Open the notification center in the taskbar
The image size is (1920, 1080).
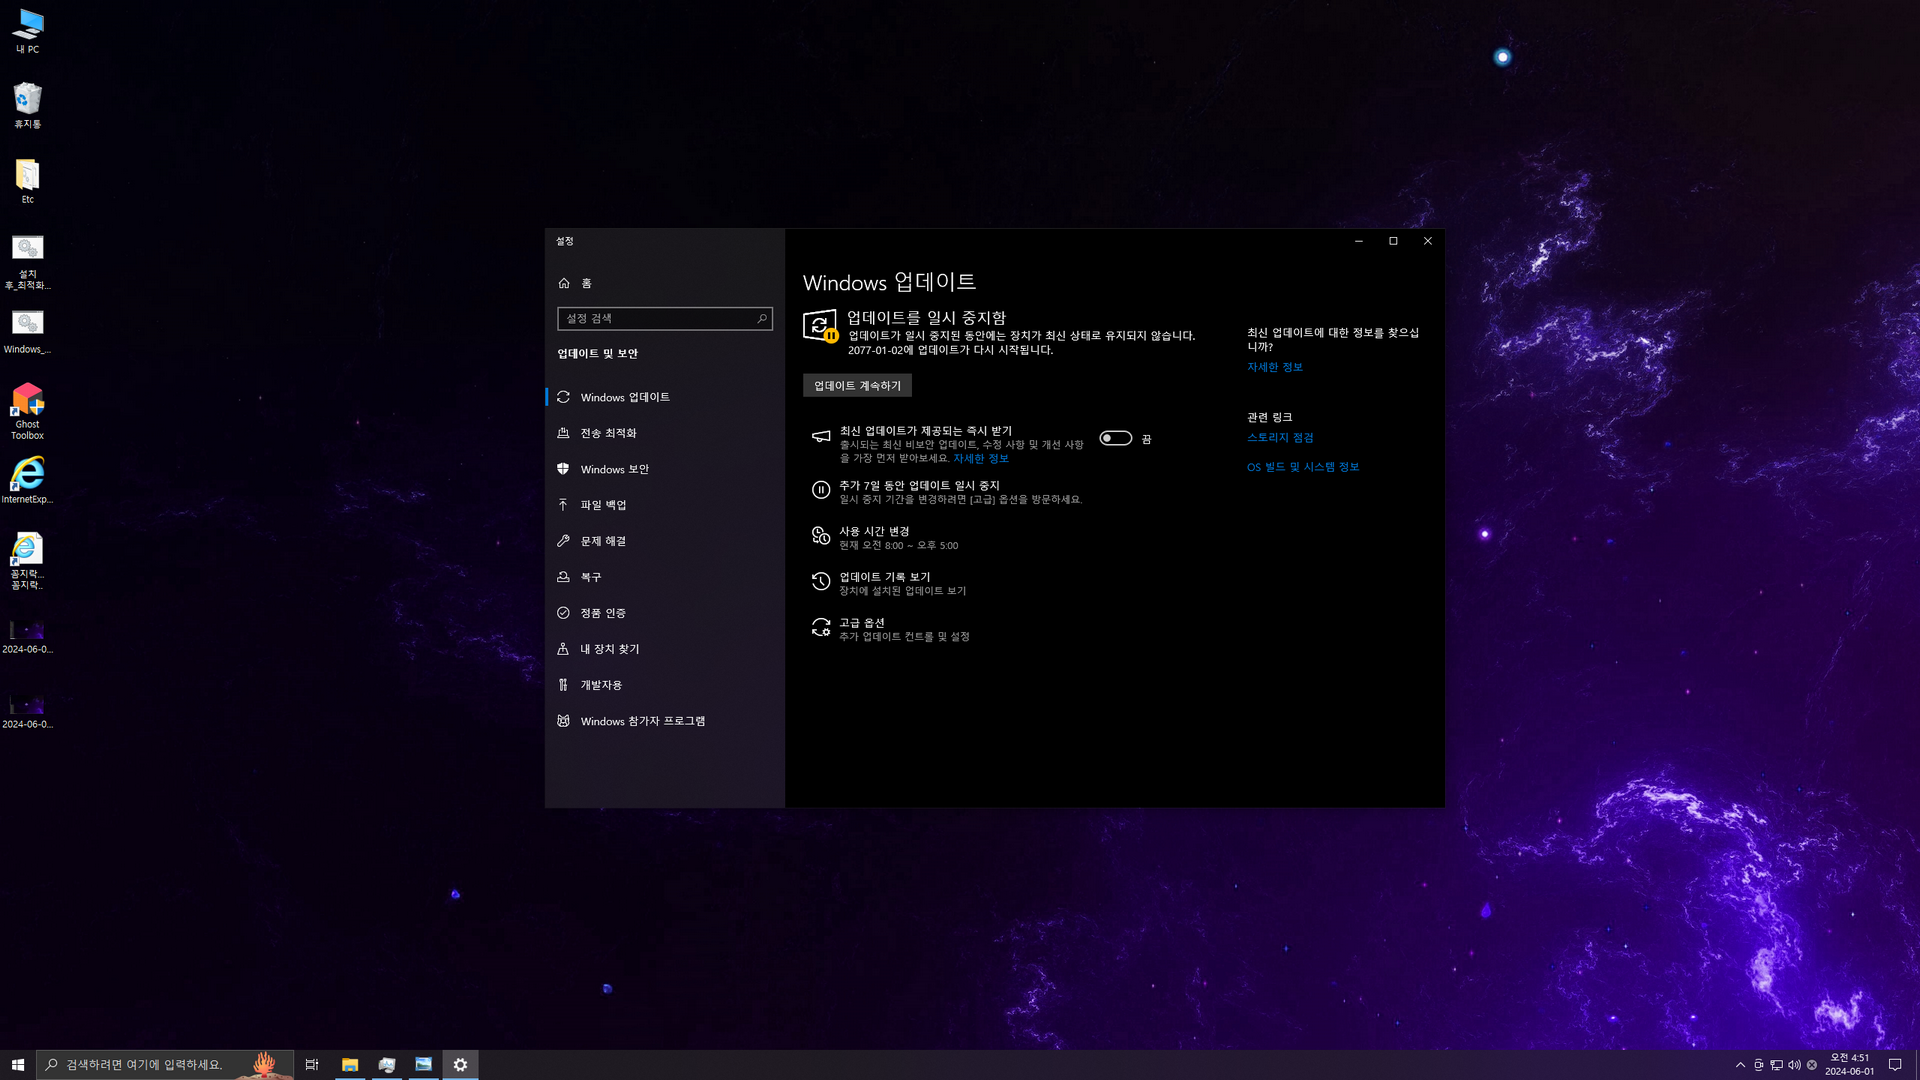(1895, 1065)
